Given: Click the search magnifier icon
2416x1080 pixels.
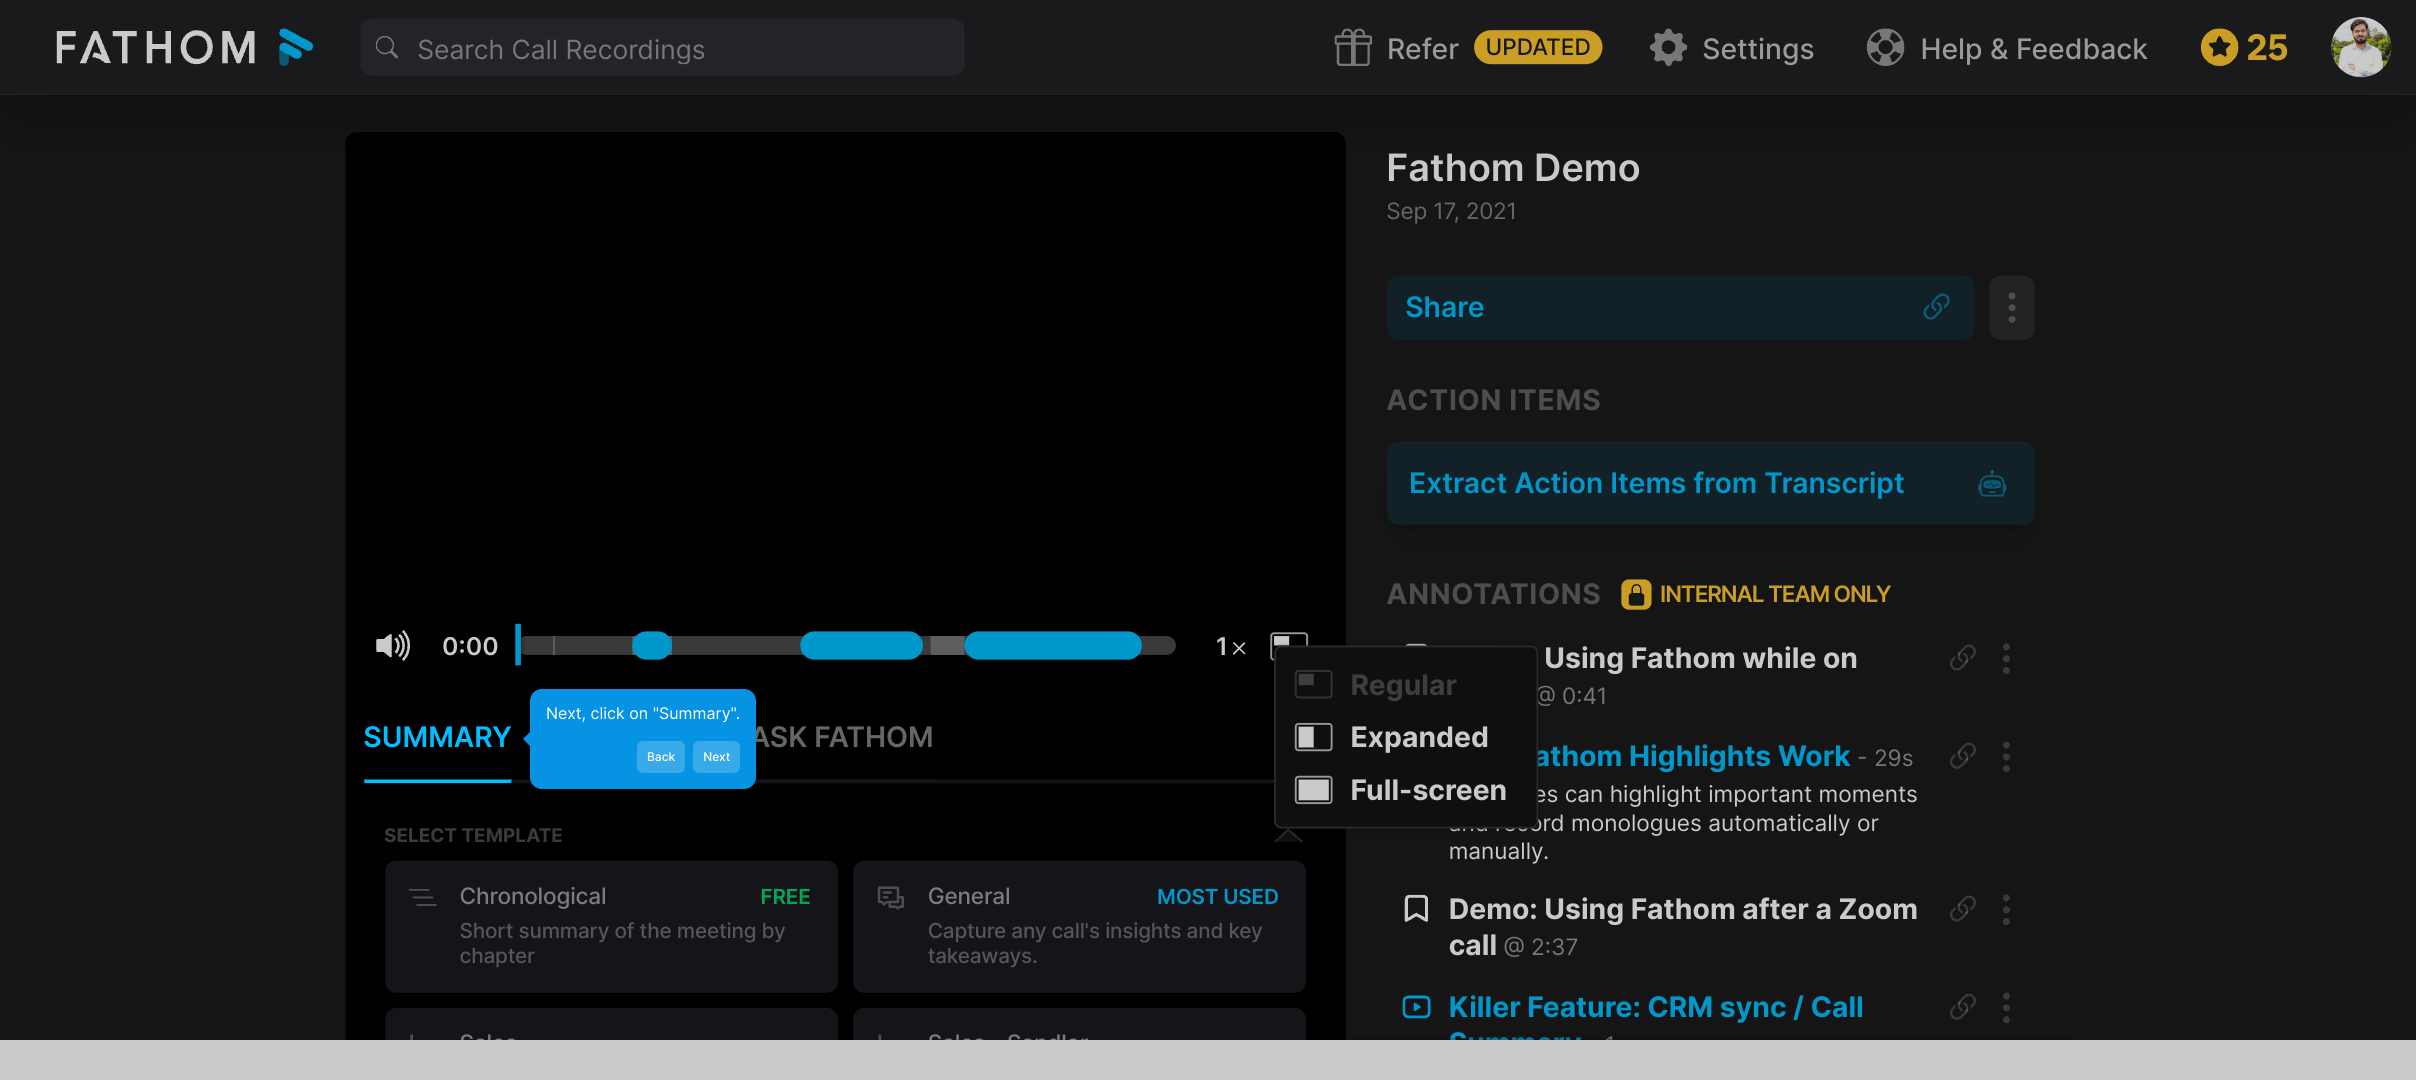Looking at the screenshot, I should point(387,48).
